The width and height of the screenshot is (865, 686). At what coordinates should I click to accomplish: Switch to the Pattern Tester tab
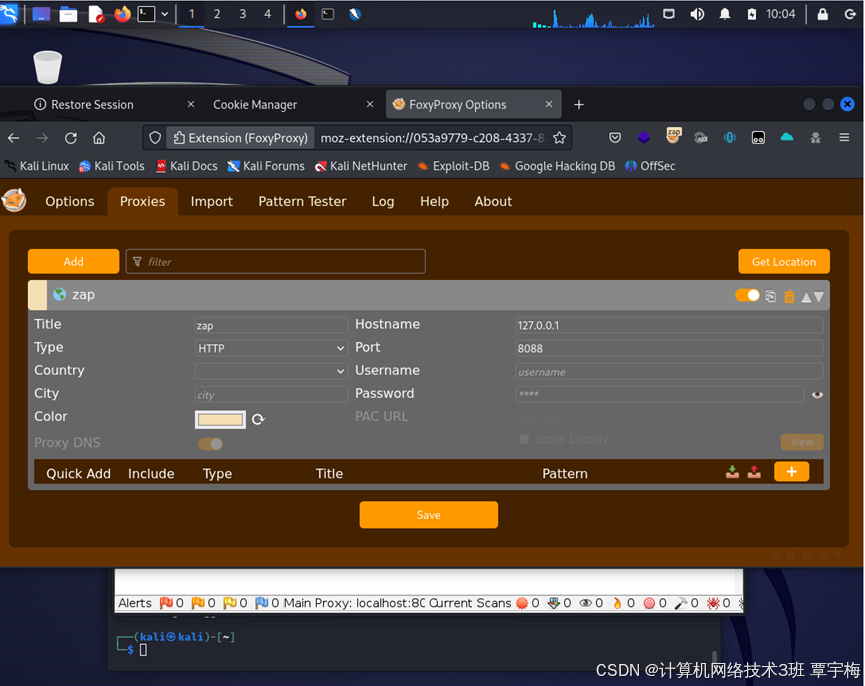tap(302, 201)
